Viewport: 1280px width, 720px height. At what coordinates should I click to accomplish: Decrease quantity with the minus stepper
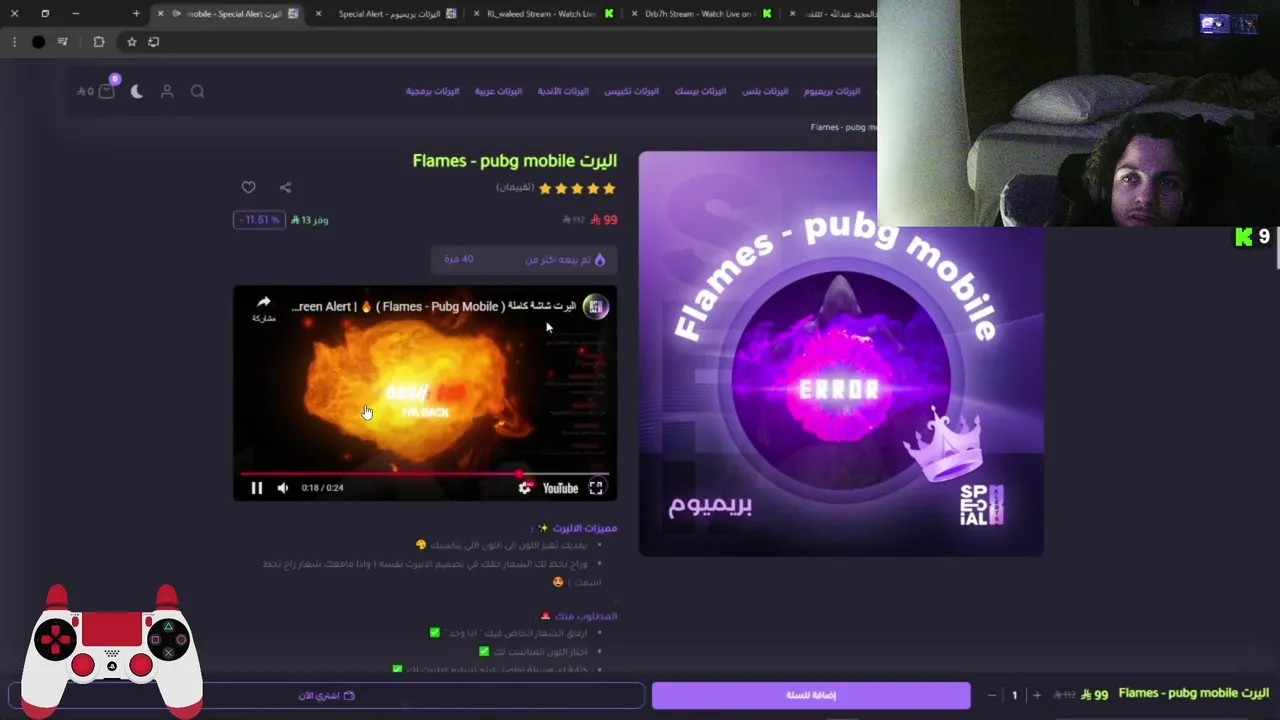point(991,695)
